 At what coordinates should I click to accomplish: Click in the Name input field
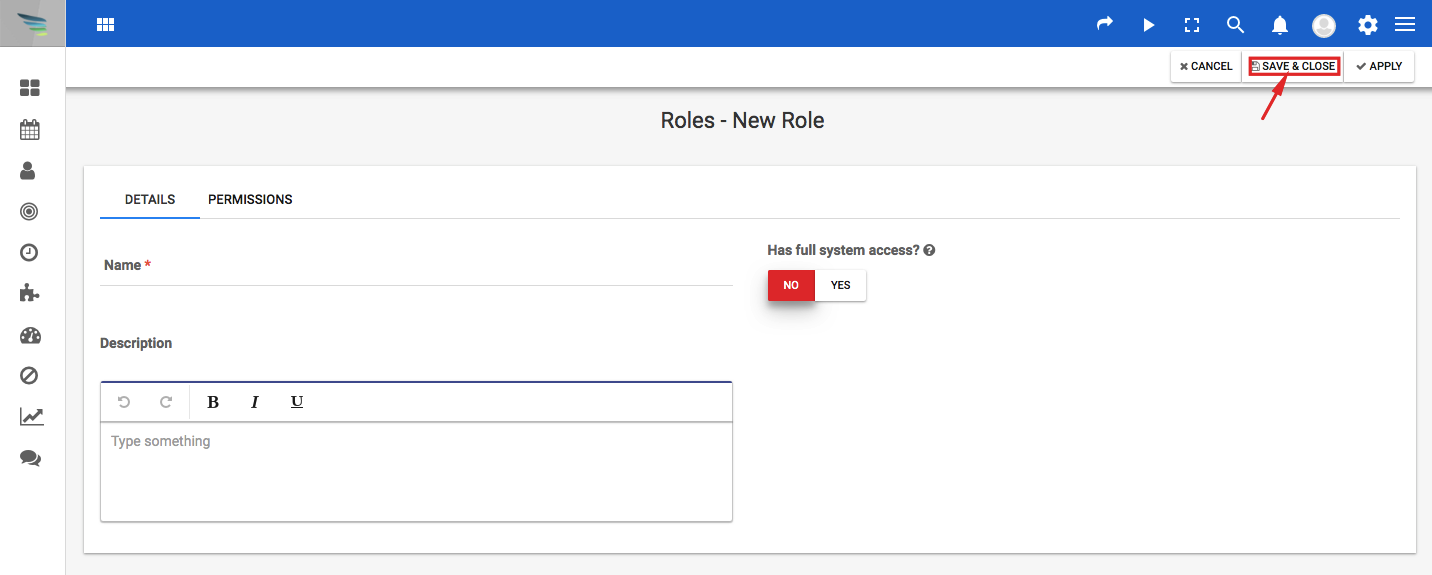tap(416, 266)
